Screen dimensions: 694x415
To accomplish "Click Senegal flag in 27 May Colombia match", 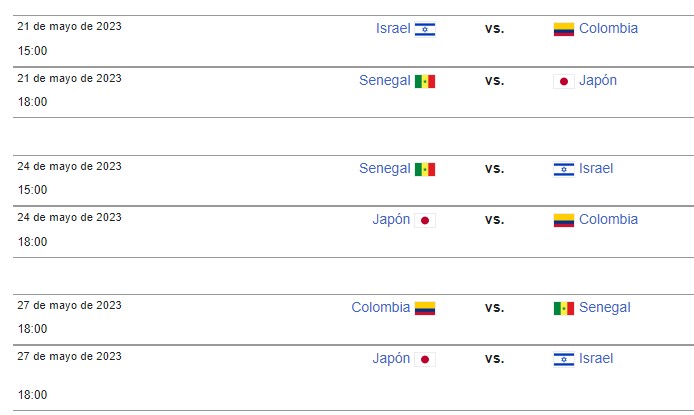I will pyautogui.click(x=564, y=308).
